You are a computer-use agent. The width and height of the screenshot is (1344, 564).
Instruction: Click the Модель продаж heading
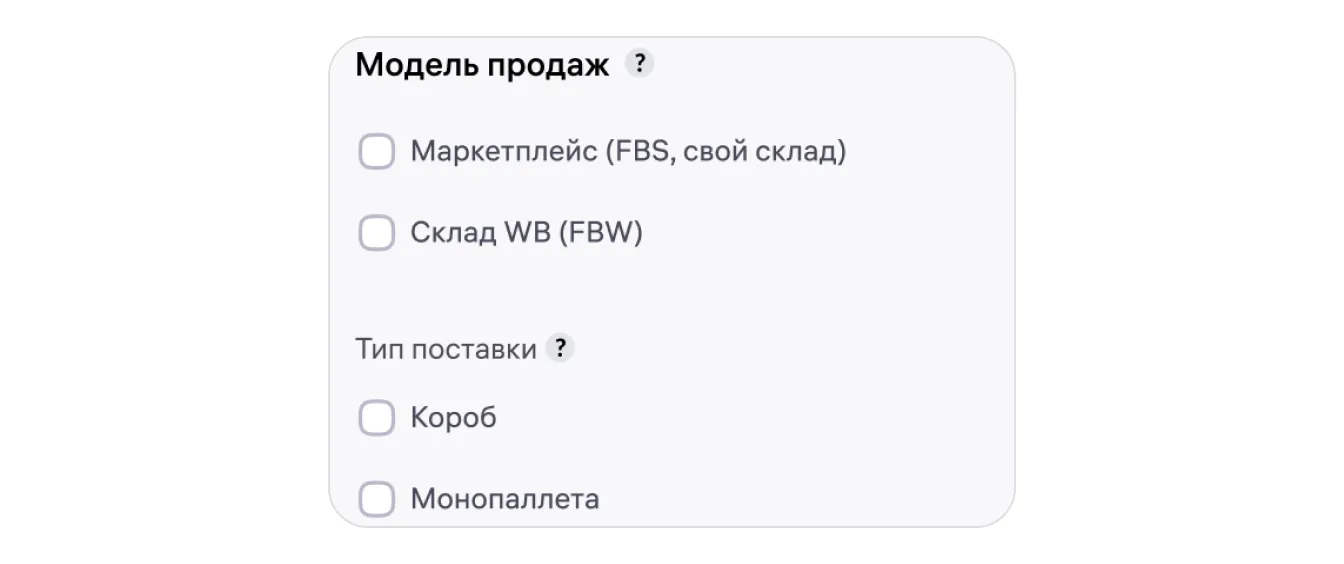click(x=482, y=66)
